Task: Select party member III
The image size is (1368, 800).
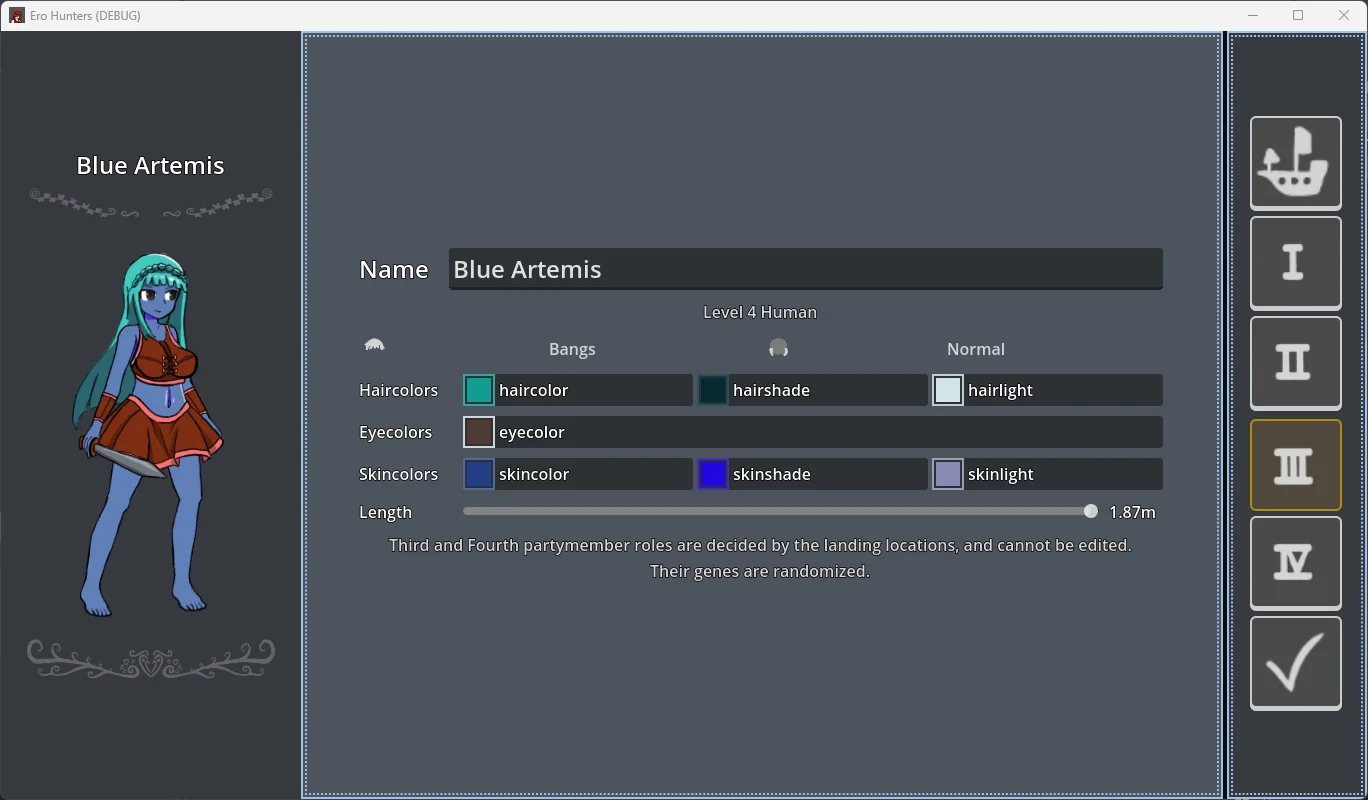Action: point(1295,465)
